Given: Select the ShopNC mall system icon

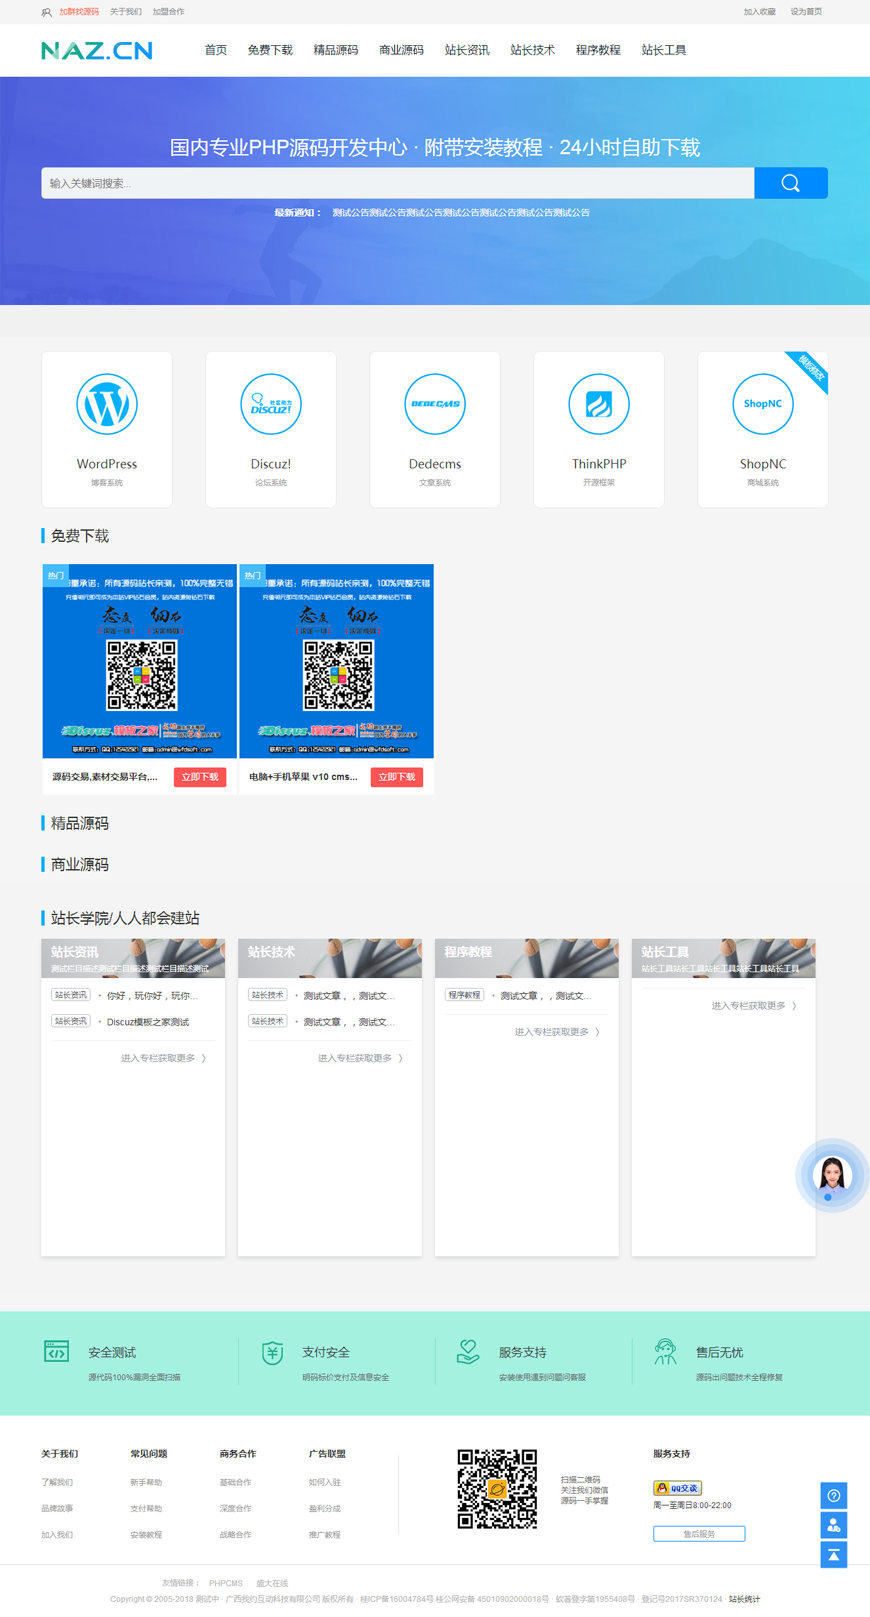Looking at the screenshot, I should 763,405.
